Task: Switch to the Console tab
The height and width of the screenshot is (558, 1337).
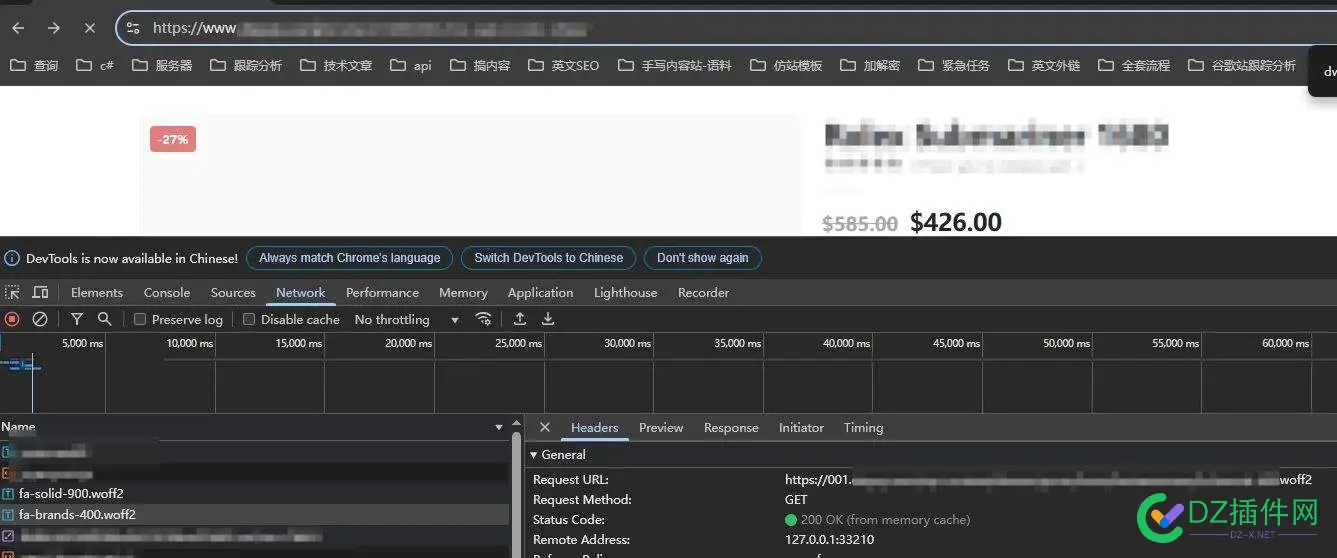Action: click(166, 293)
